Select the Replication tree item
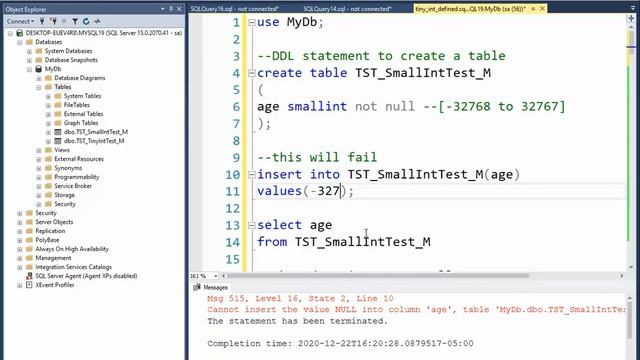The width and height of the screenshot is (640, 360). 50,231
